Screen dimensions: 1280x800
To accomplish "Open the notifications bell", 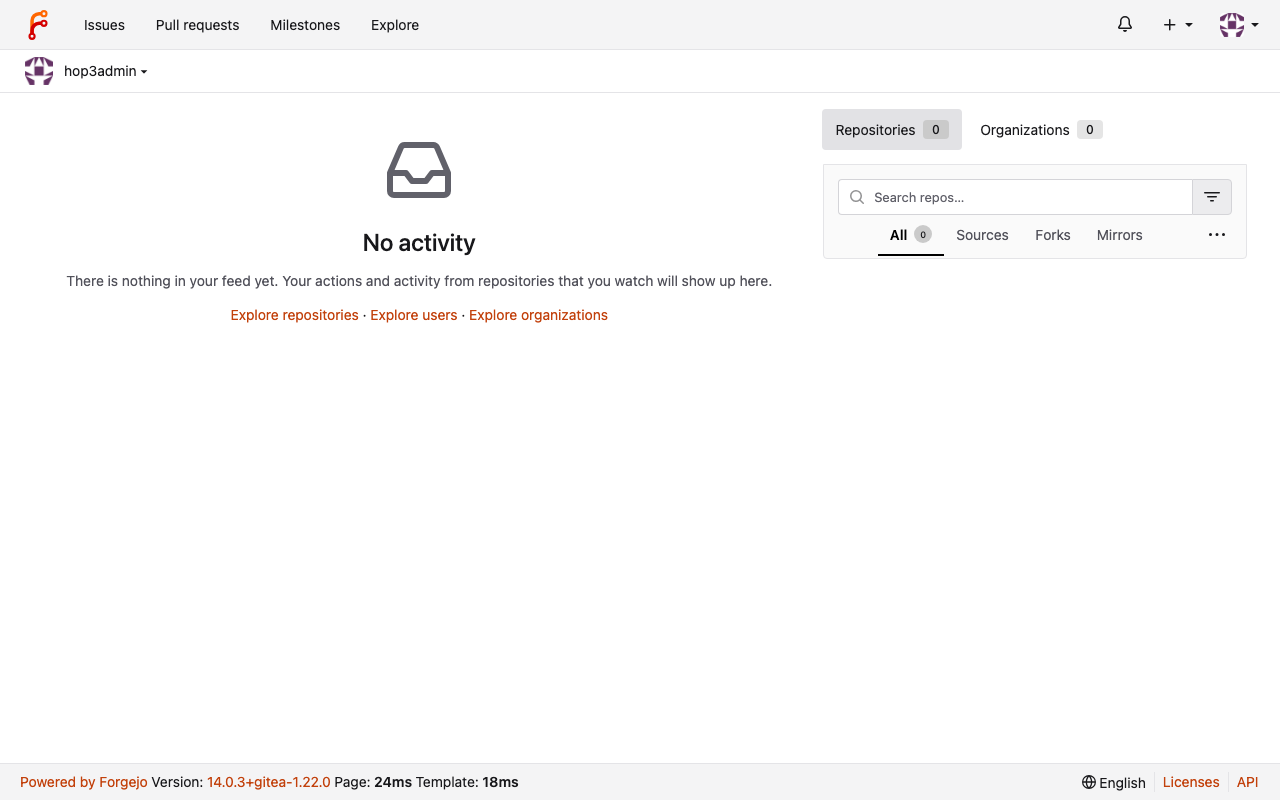I will coord(1125,25).
